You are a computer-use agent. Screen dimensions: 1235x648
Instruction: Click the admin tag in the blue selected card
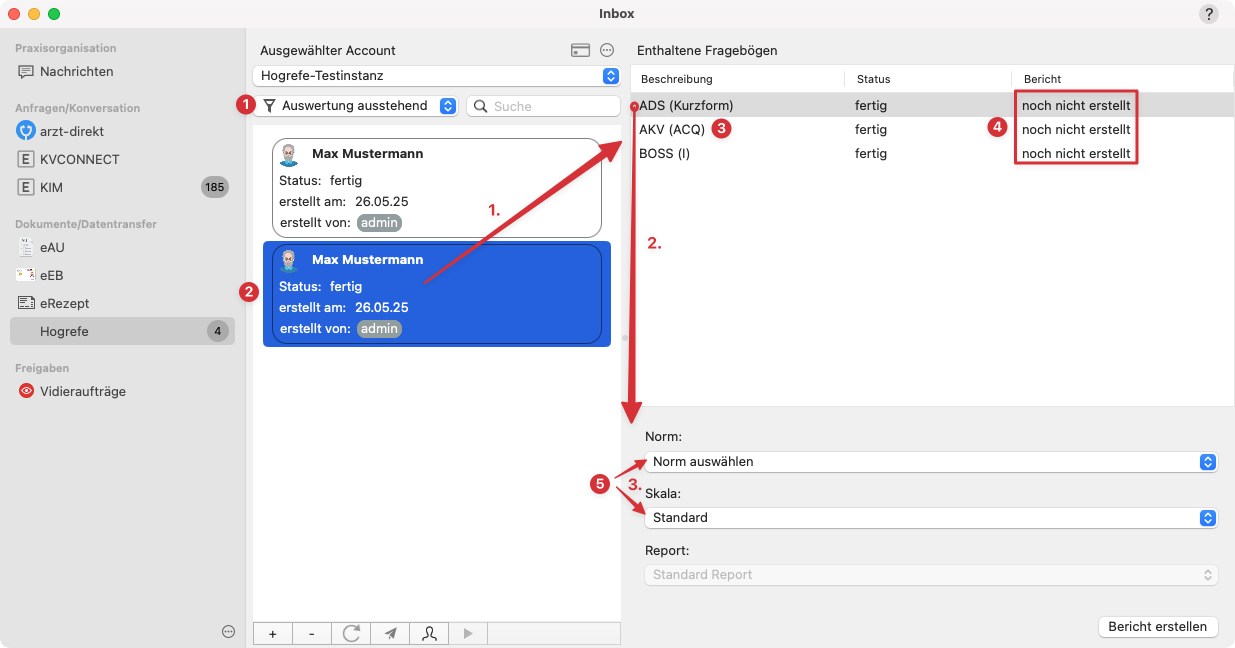click(x=379, y=329)
